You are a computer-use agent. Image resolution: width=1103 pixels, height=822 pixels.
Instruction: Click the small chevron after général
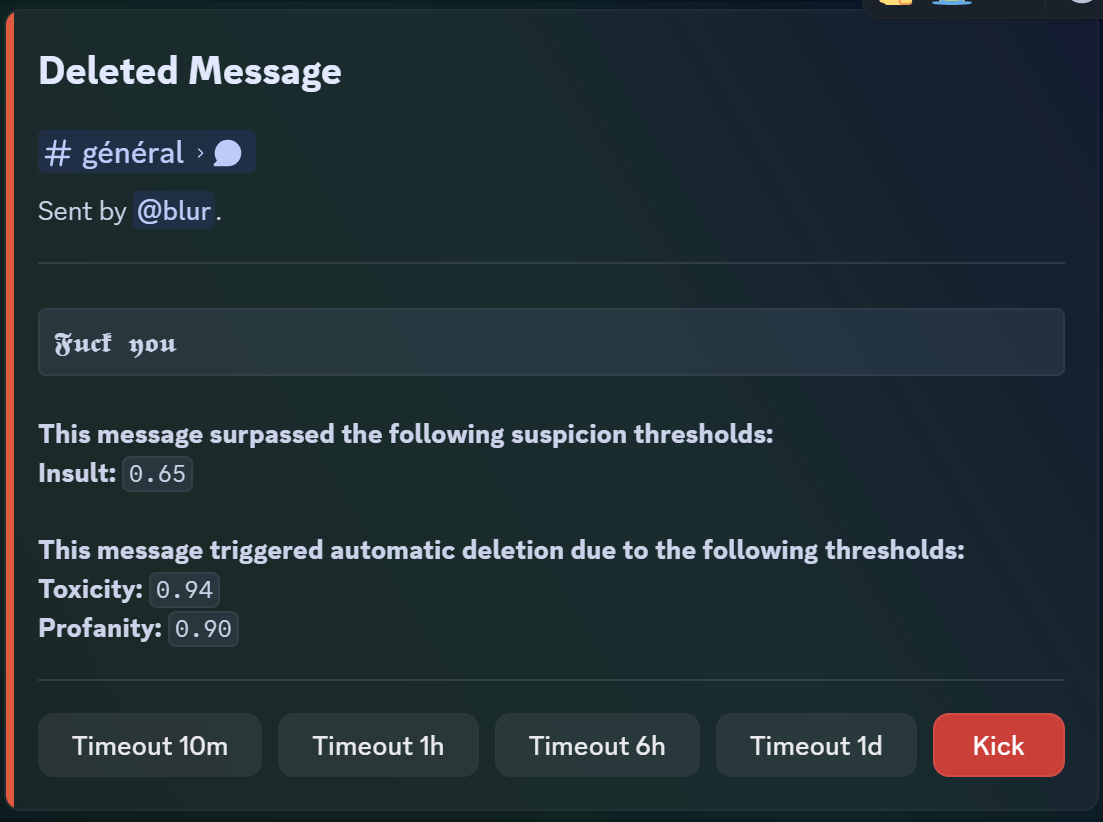click(x=200, y=153)
